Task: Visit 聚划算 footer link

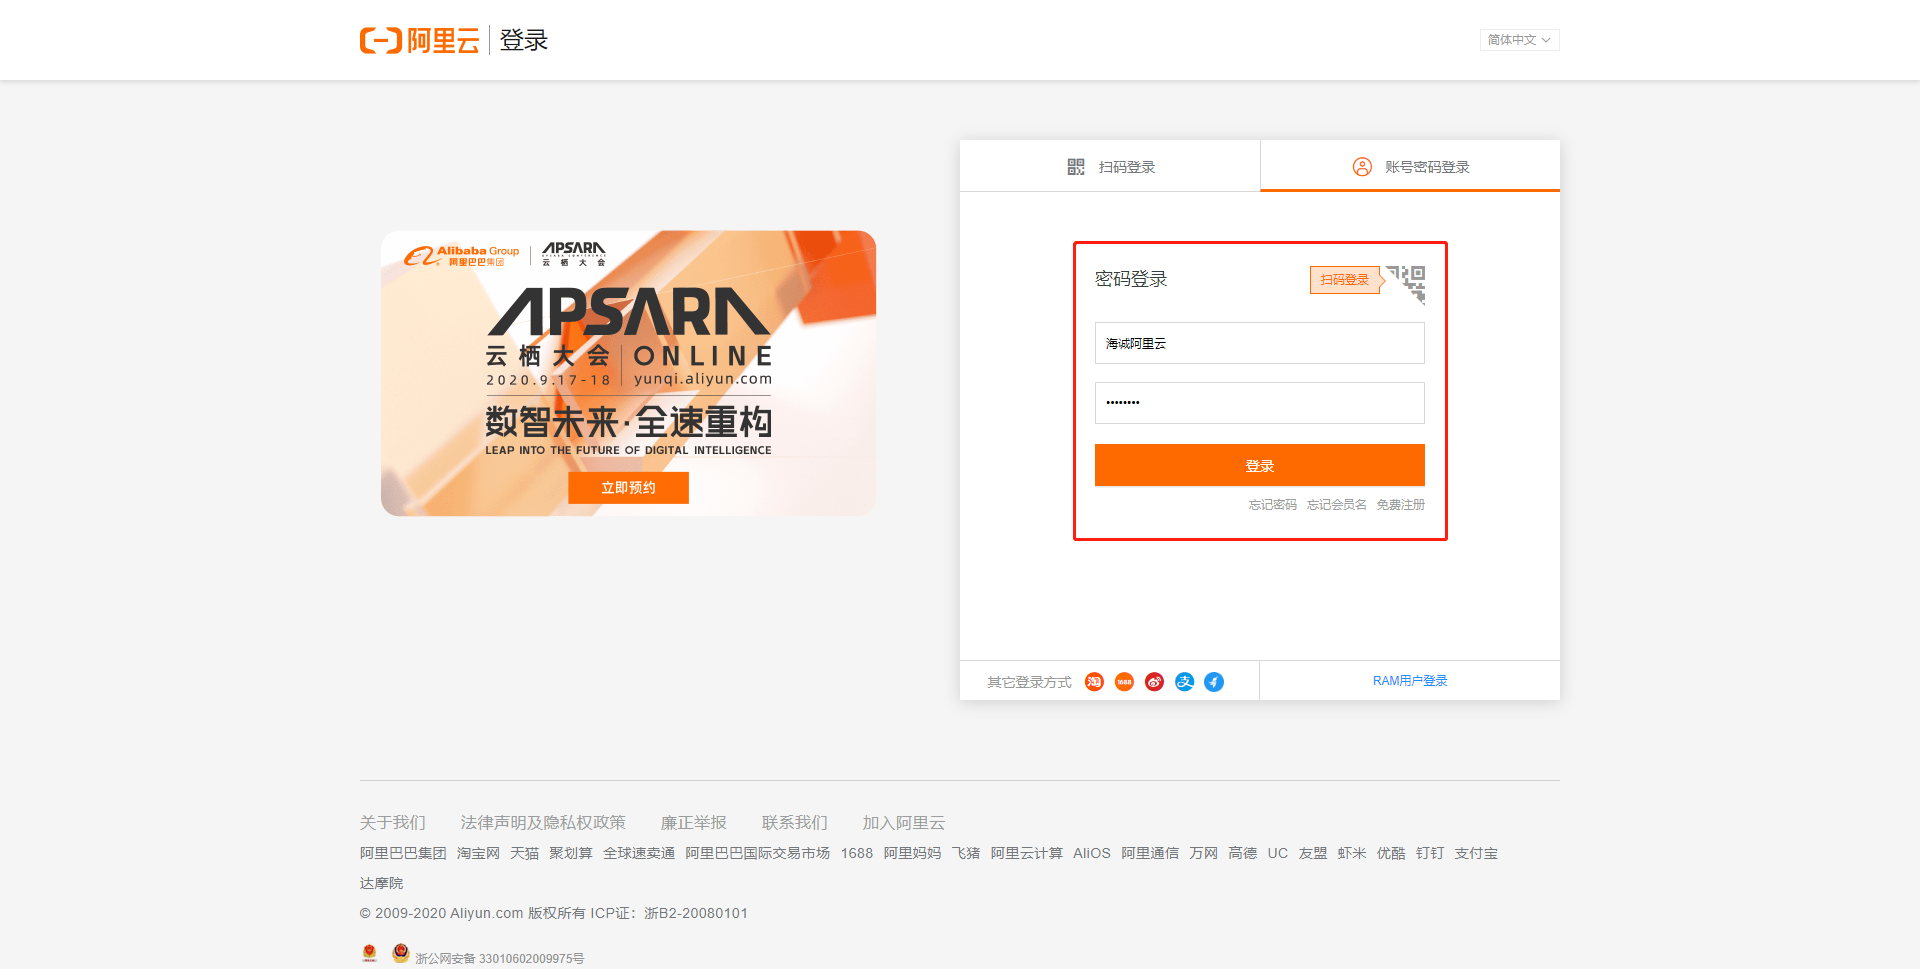Action: [570, 853]
